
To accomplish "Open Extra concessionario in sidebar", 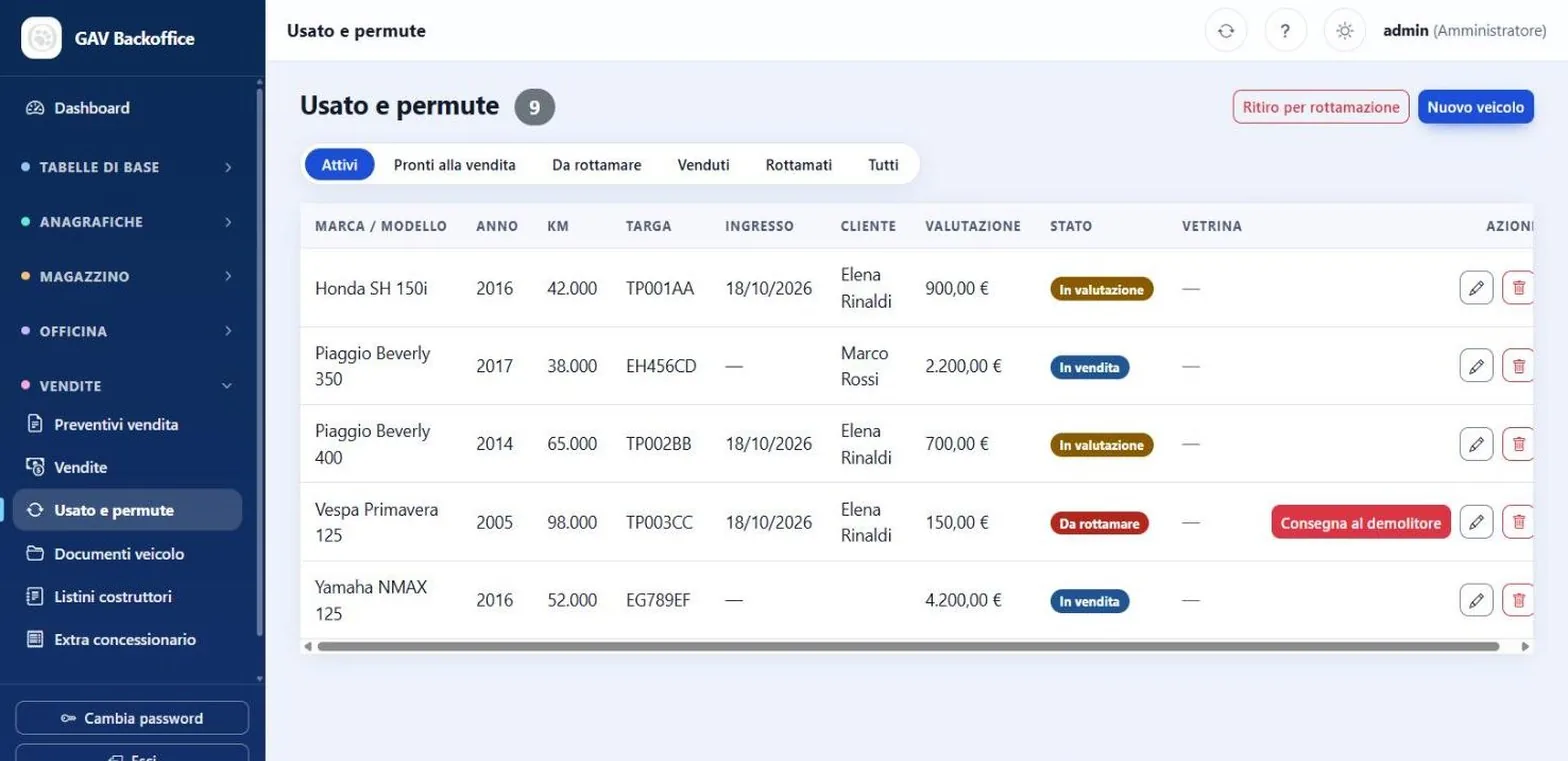I will 128,639.
